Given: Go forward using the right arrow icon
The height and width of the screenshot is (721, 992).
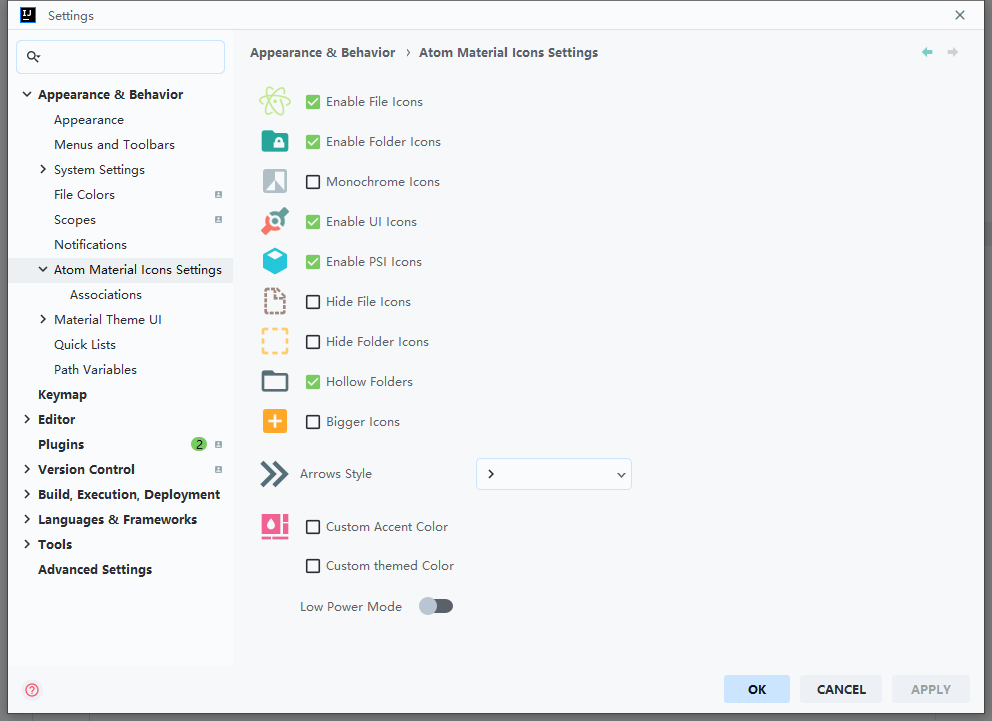Looking at the screenshot, I should coord(952,52).
